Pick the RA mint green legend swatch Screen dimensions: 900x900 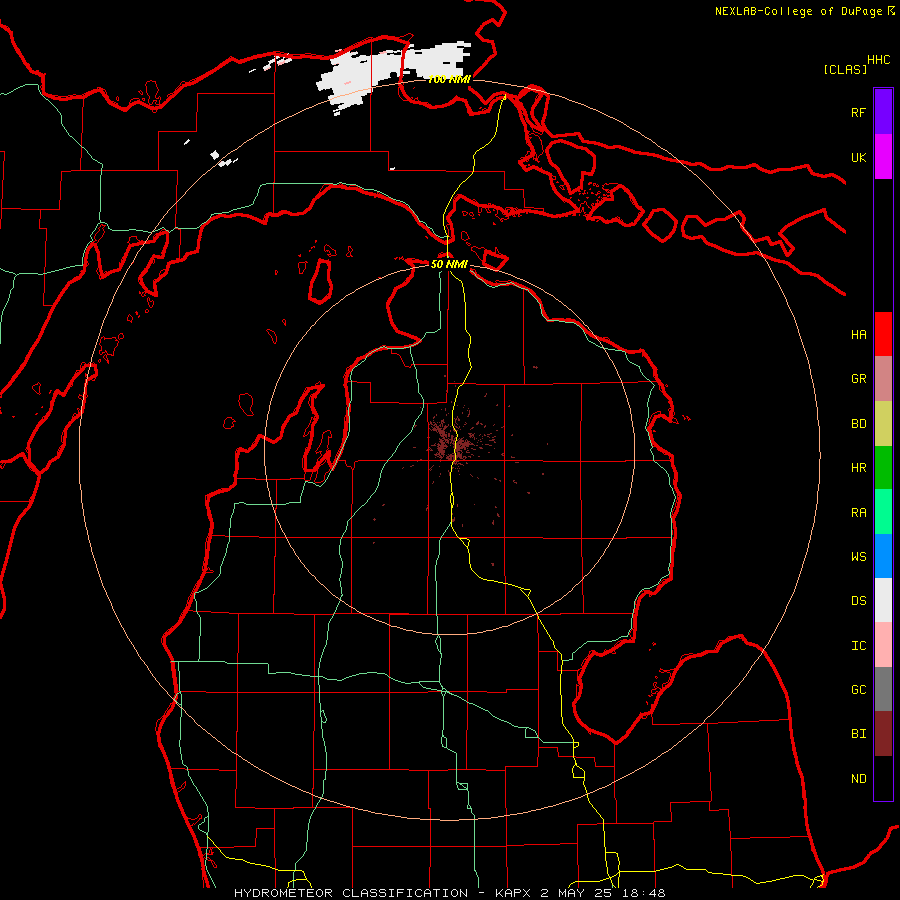(x=883, y=512)
